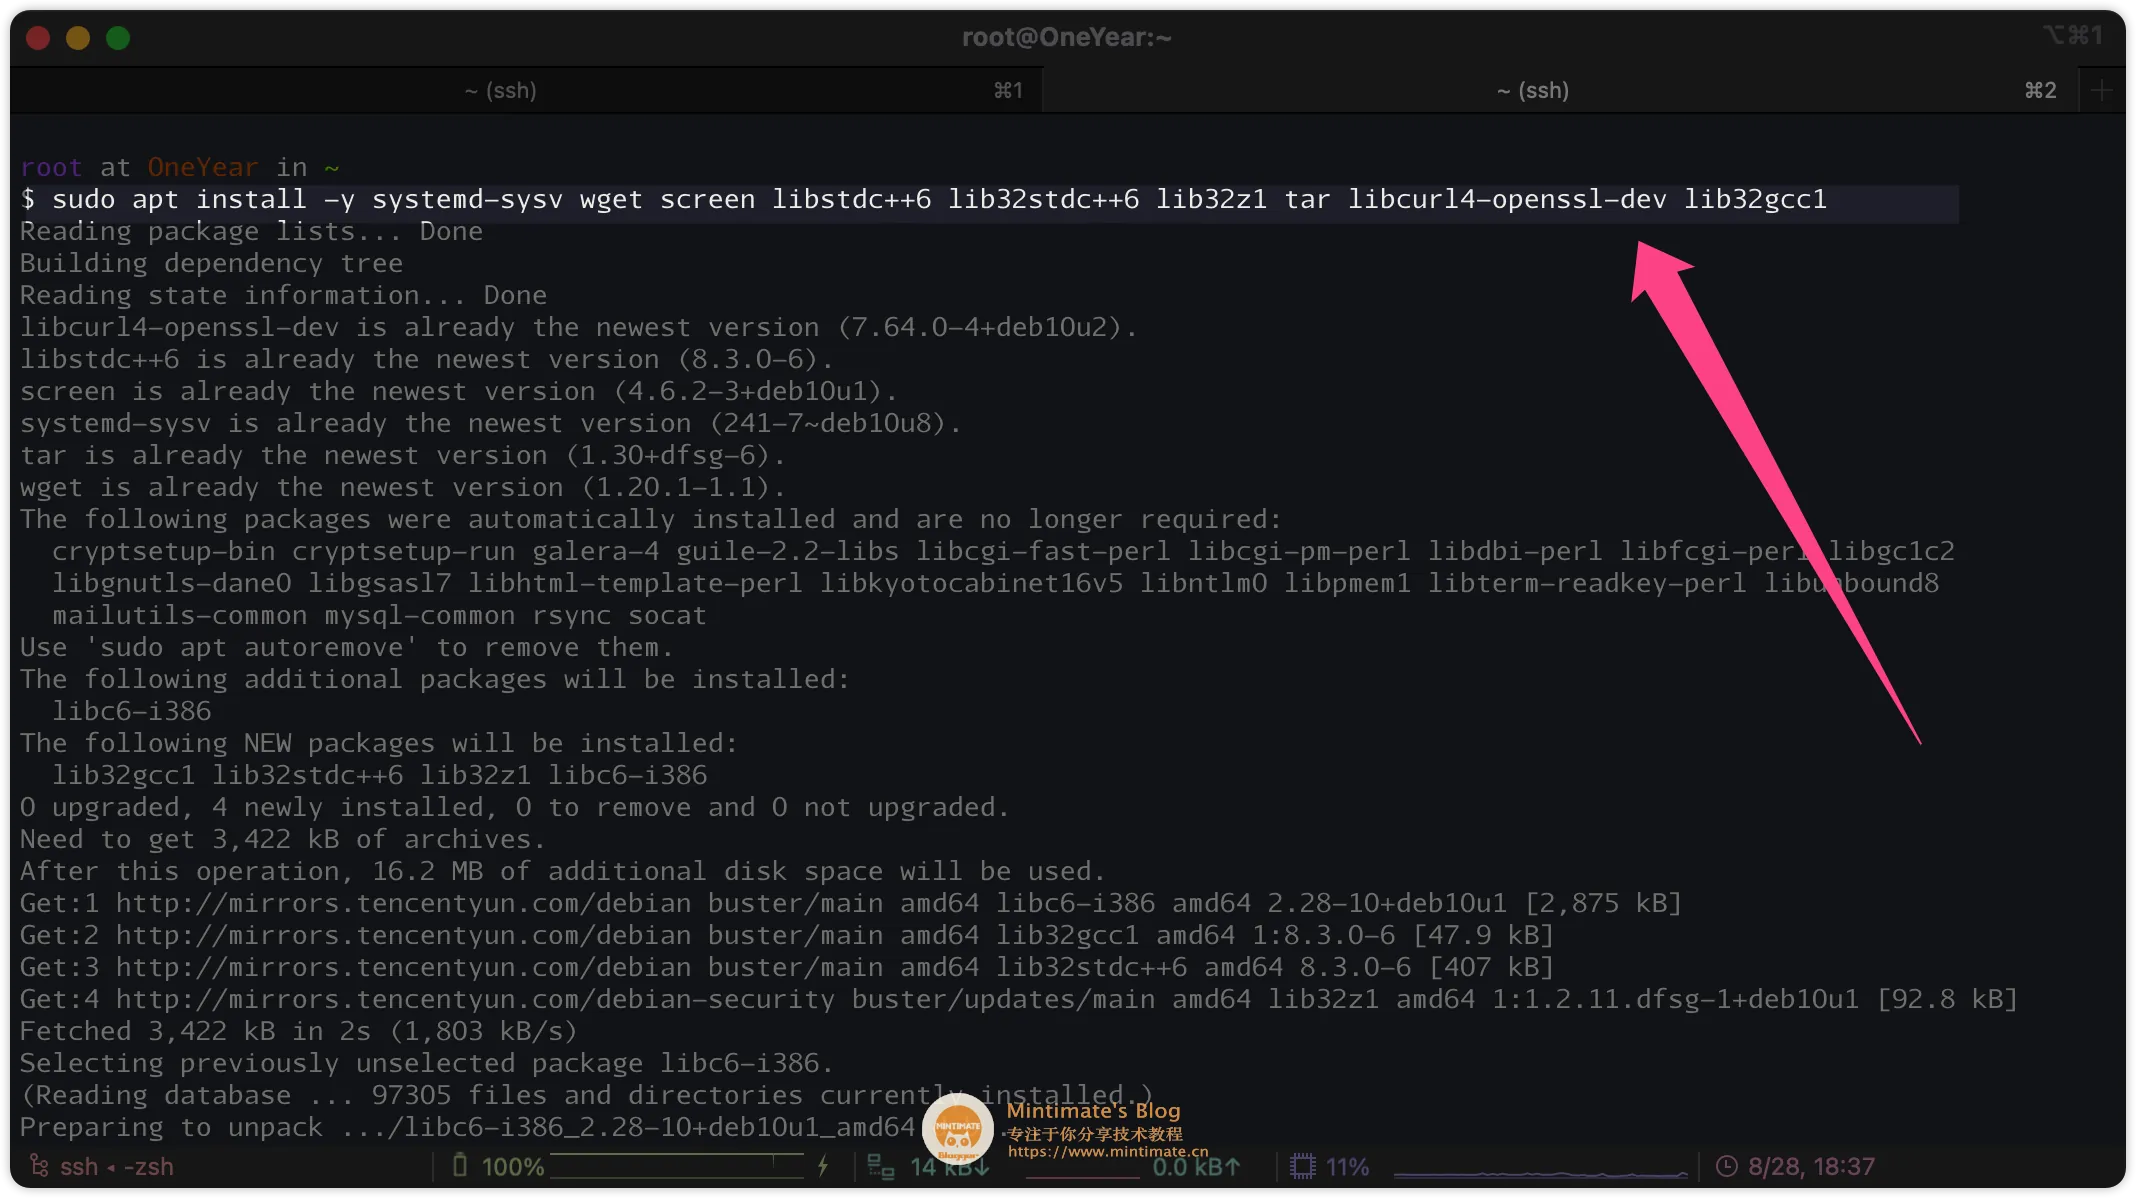The image size is (2136, 1198).
Task: Click the 8/28, 18:37 date display
Action: (1811, 1167)
